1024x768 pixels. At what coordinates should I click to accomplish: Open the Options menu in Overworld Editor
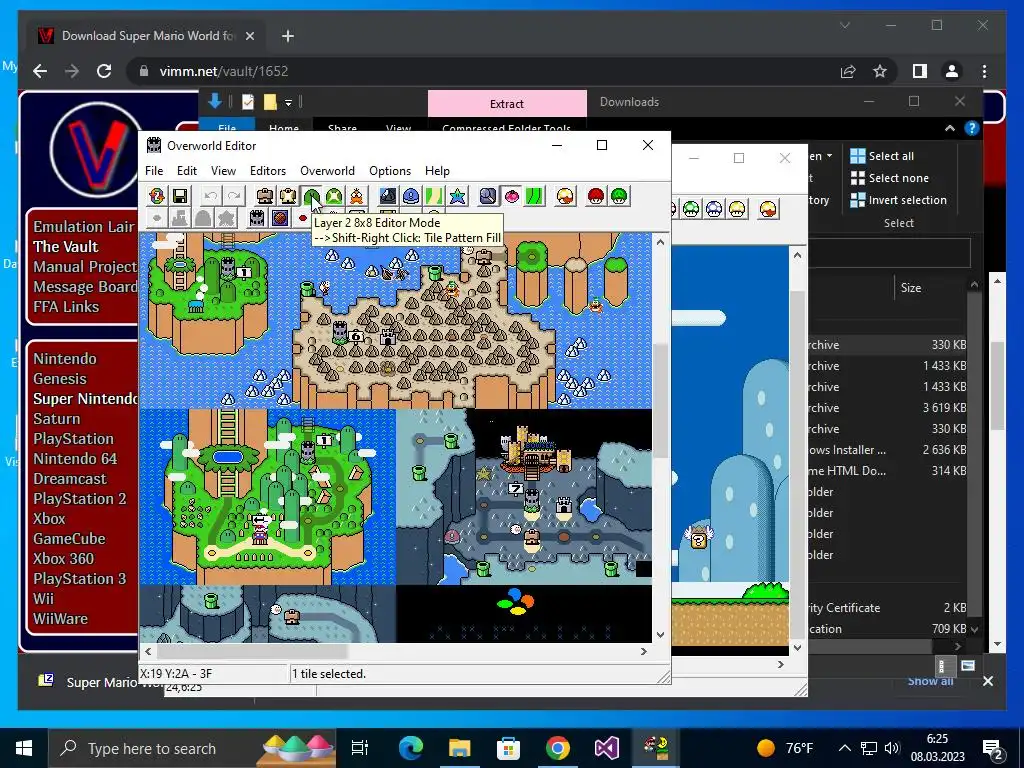tap(390, 170)
